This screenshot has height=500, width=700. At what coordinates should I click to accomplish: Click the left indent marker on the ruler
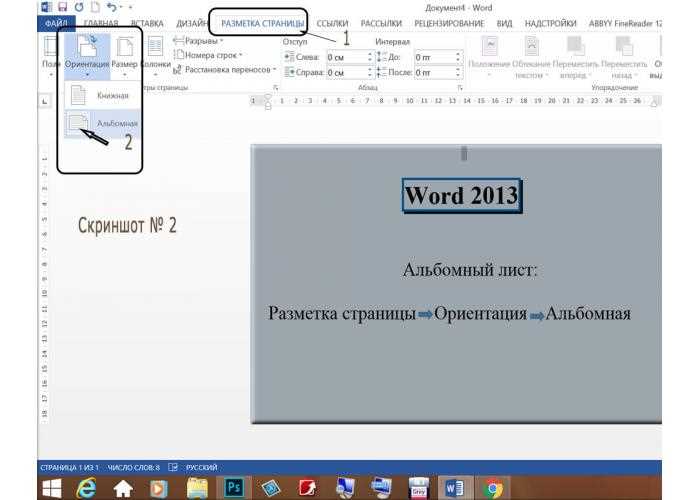268,106
